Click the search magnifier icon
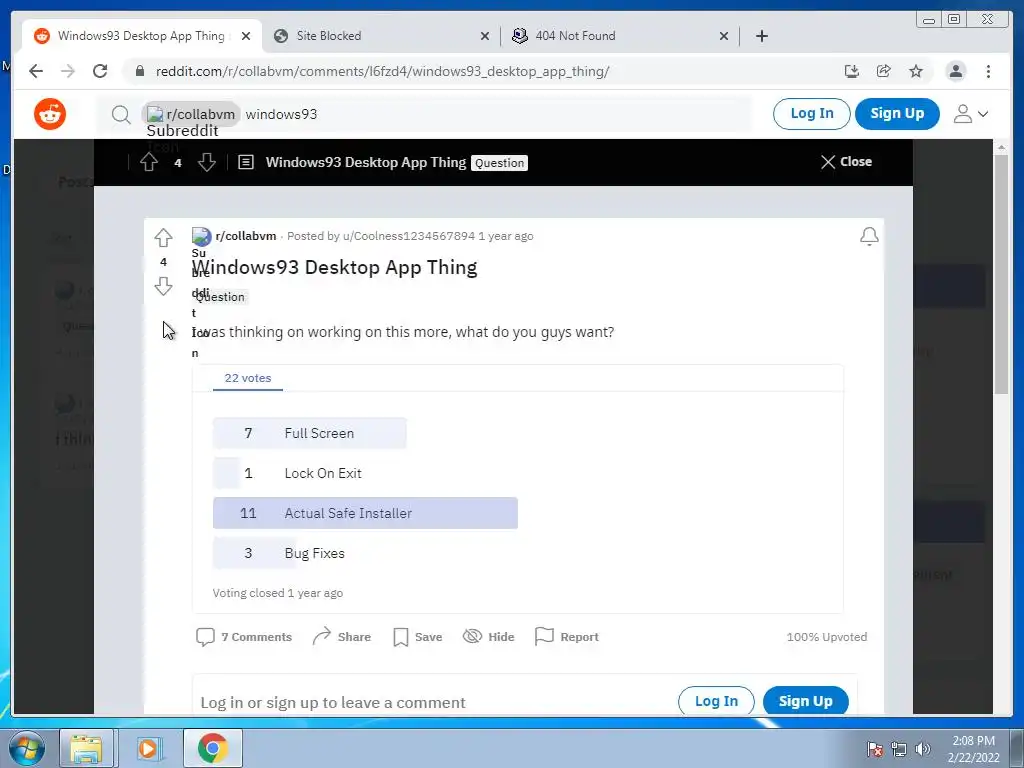Viewport: 1024px width, 768px height. pyautogui.click(x=121, y=115)
